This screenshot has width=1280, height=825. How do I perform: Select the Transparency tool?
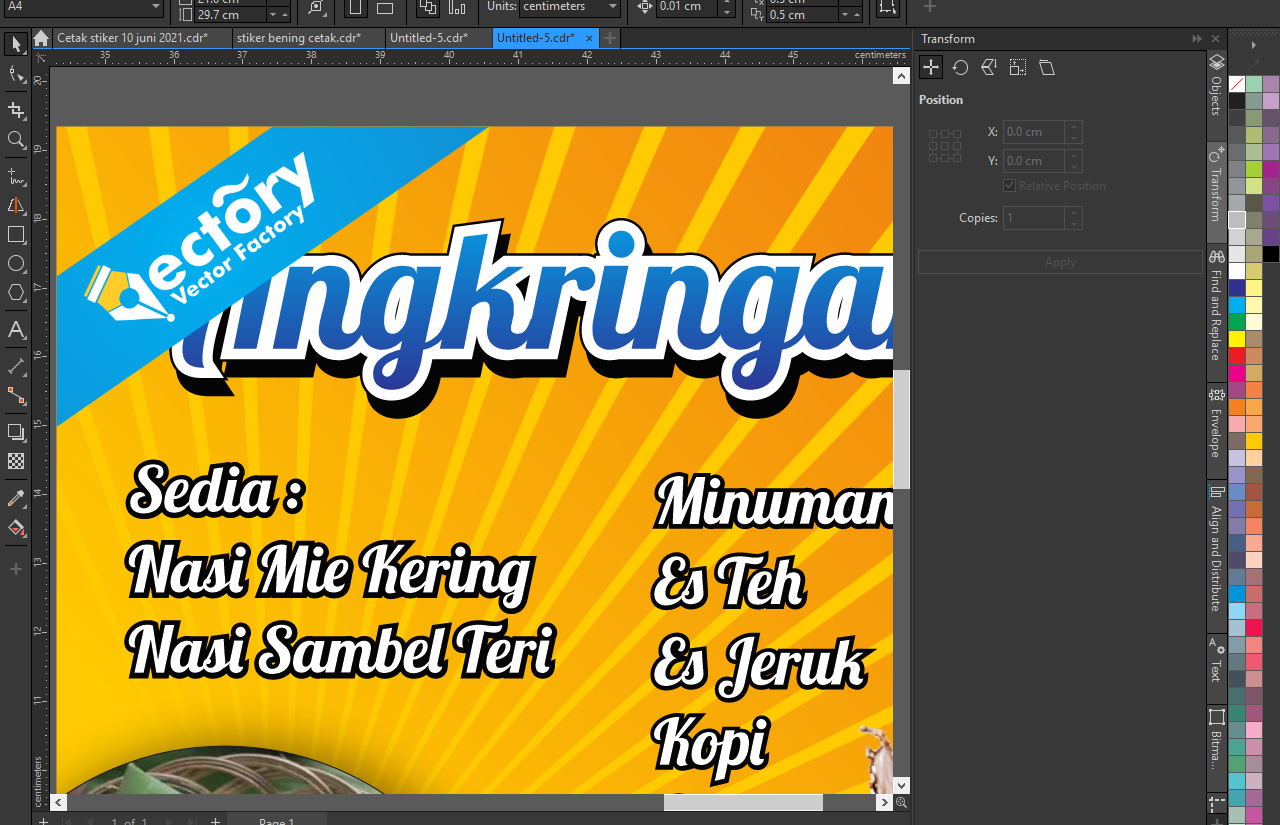point(16,461)
